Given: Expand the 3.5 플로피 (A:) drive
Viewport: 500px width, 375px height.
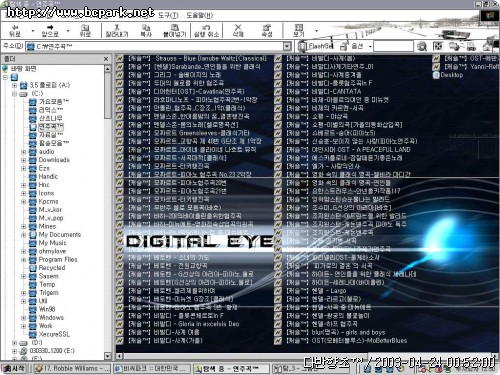Looking at the screenshot, I should coord(14,85).
